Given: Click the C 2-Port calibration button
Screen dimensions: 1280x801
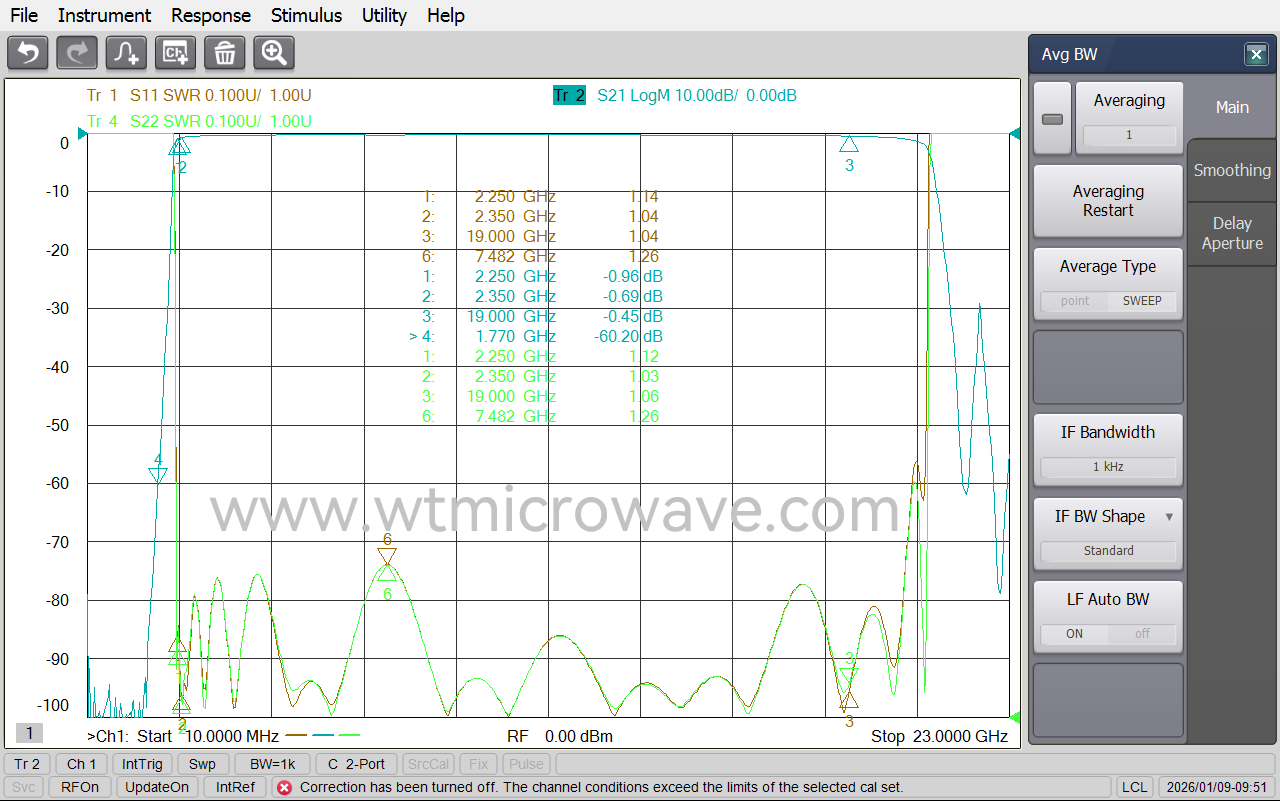Looking at the screenshot, I should click(x=356, y=763).
